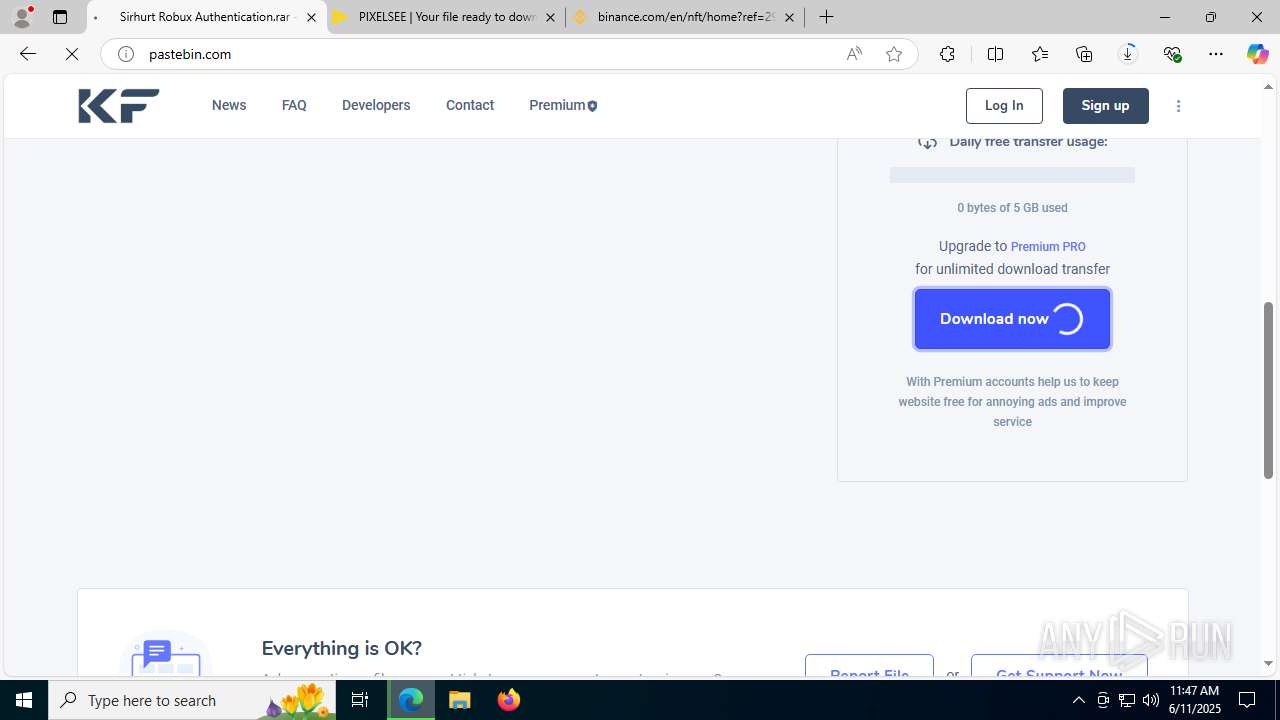Screen dimensions: 1280x720
Task: Click the 'Everything is OK?' heading
Action: click(342, 648)
